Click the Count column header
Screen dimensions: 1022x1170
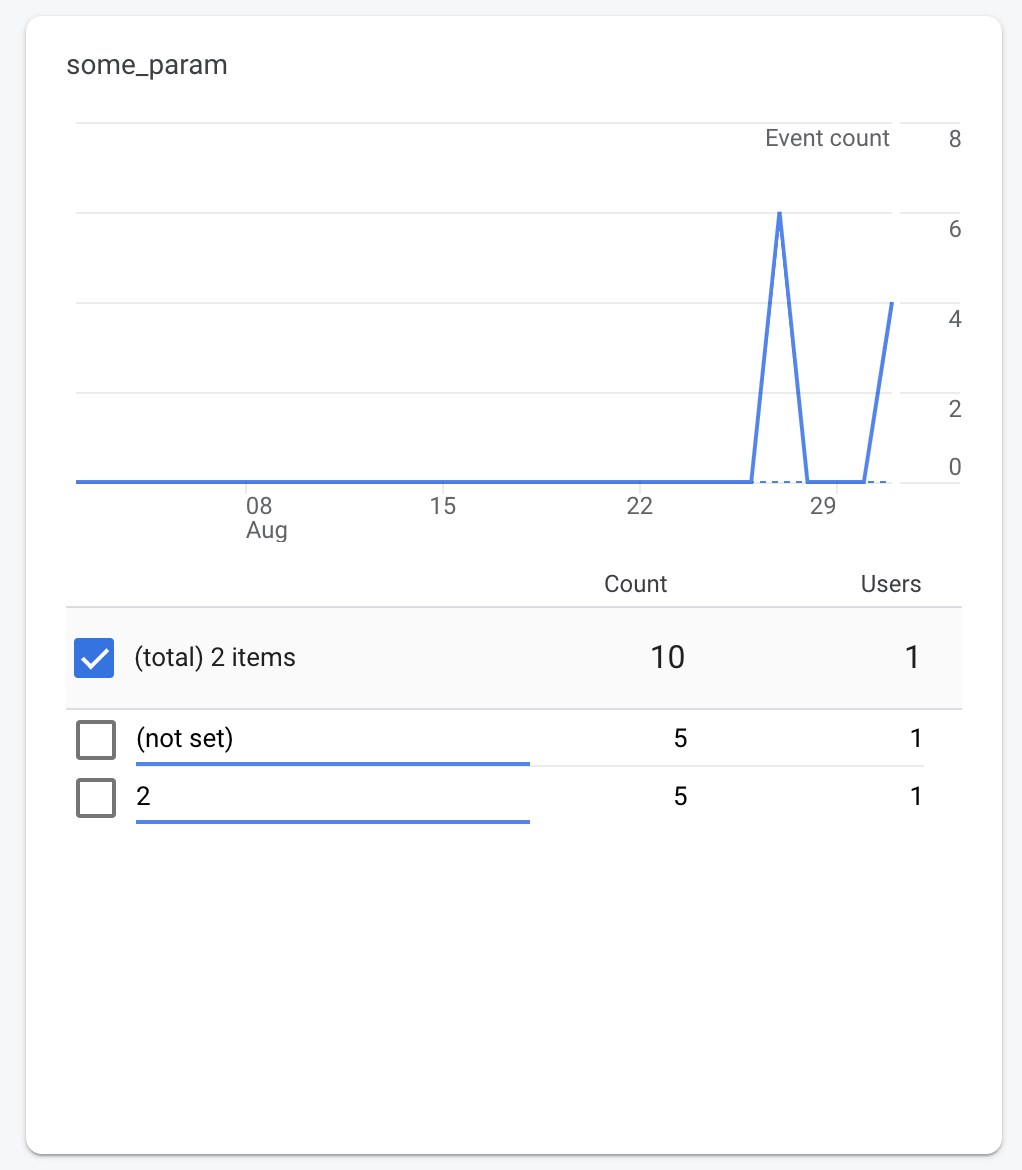(x=635, y=584)
